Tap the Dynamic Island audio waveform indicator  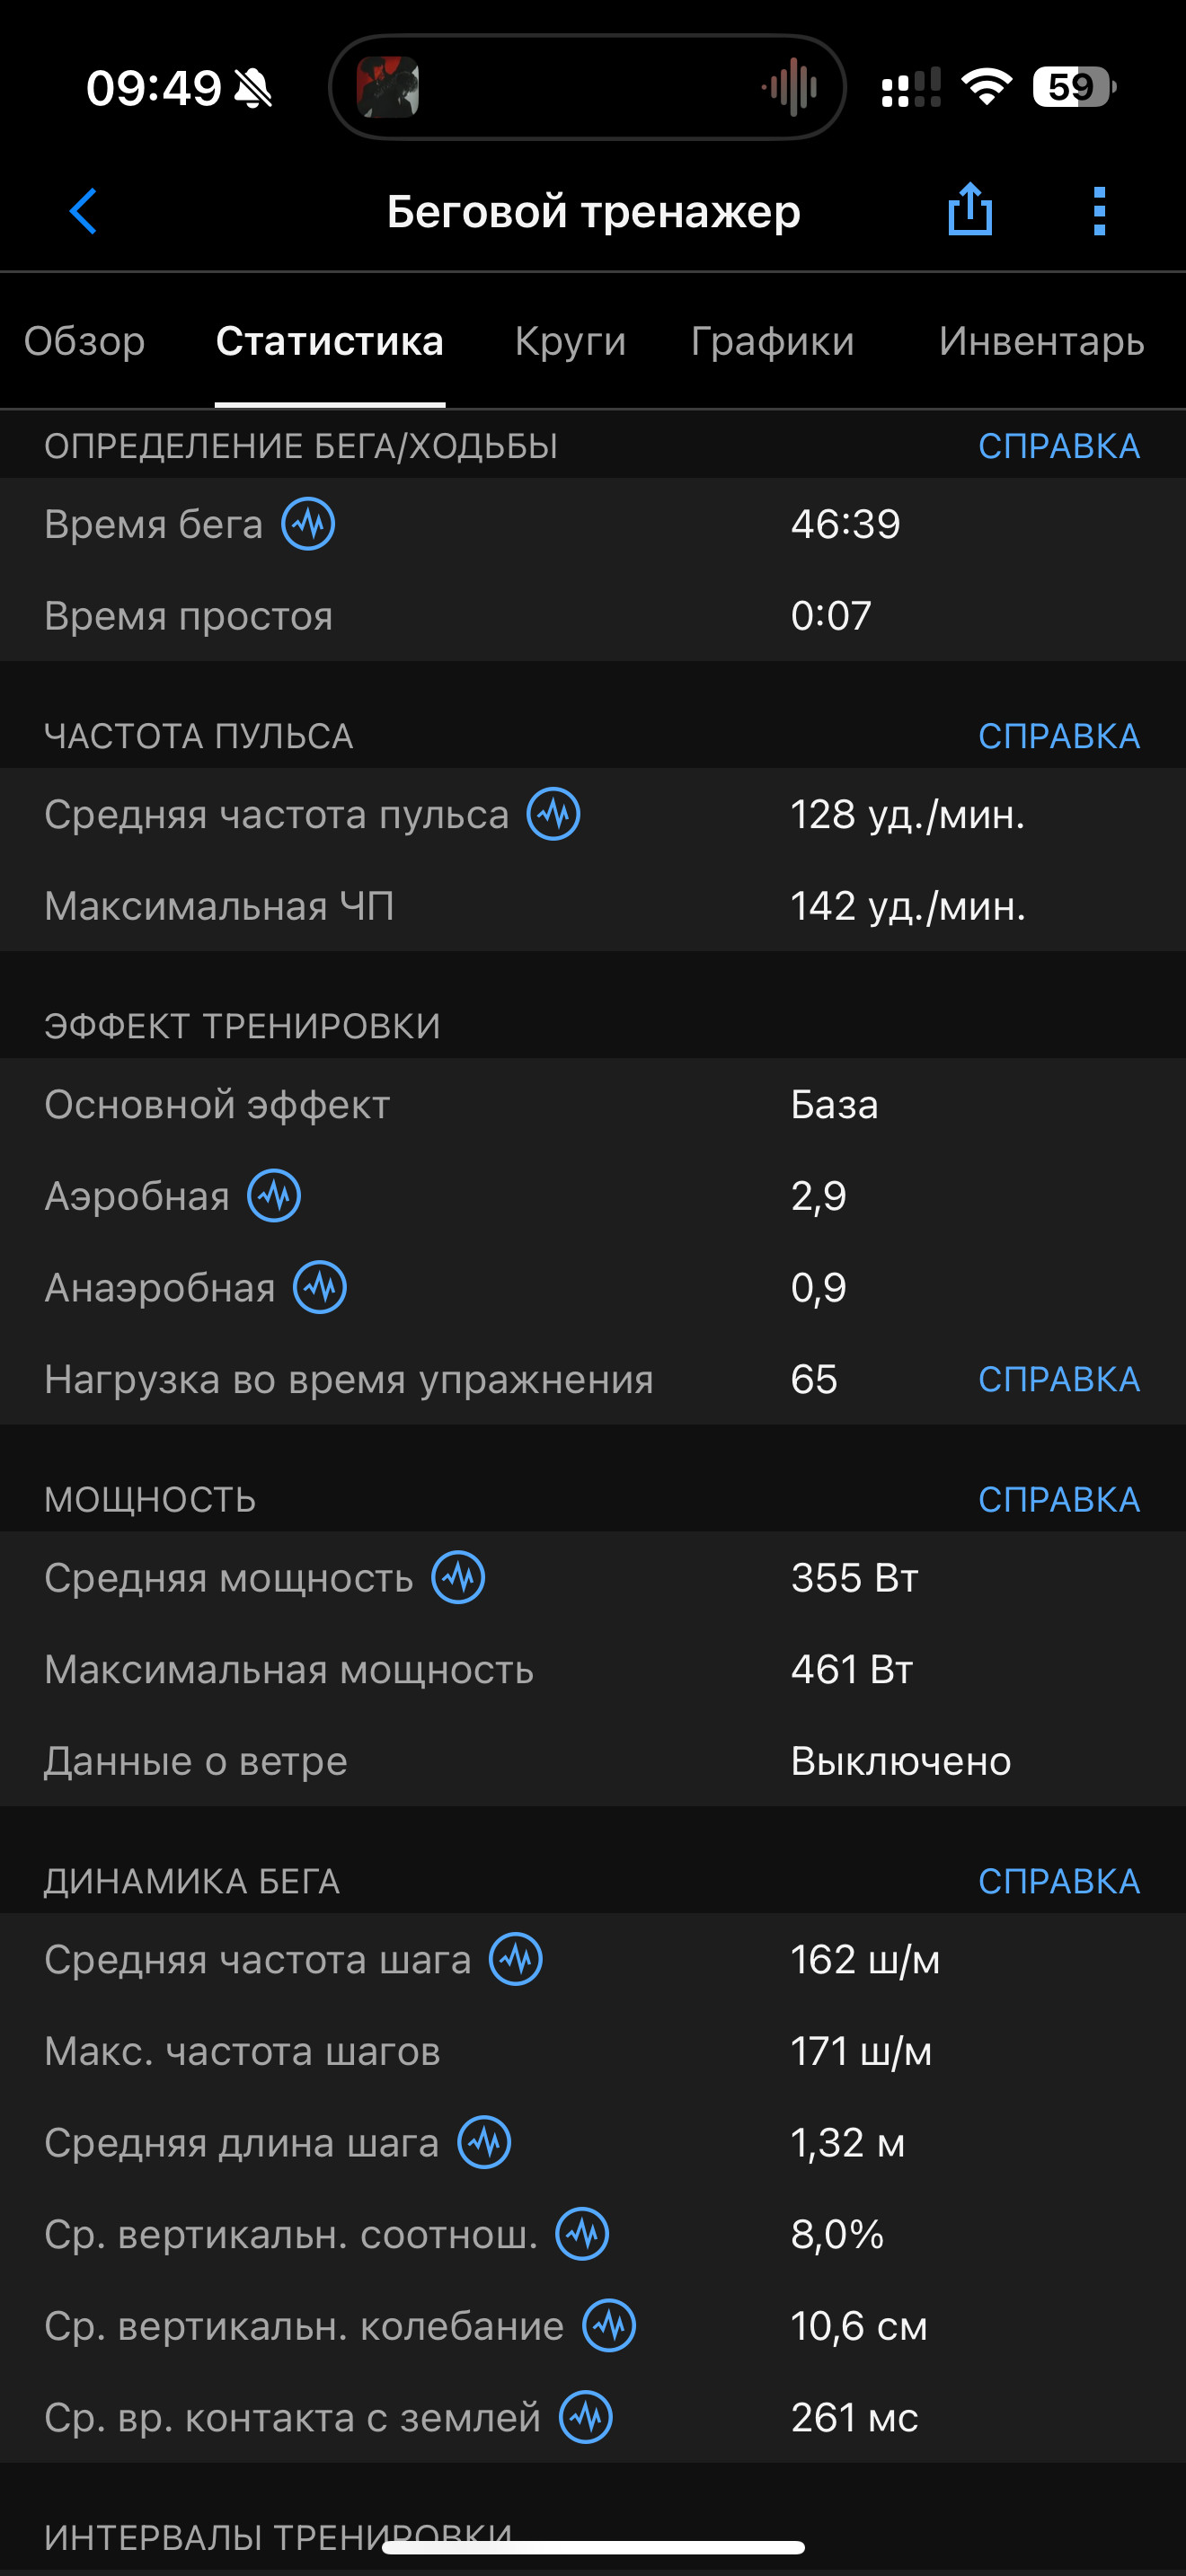coord(790,87)
